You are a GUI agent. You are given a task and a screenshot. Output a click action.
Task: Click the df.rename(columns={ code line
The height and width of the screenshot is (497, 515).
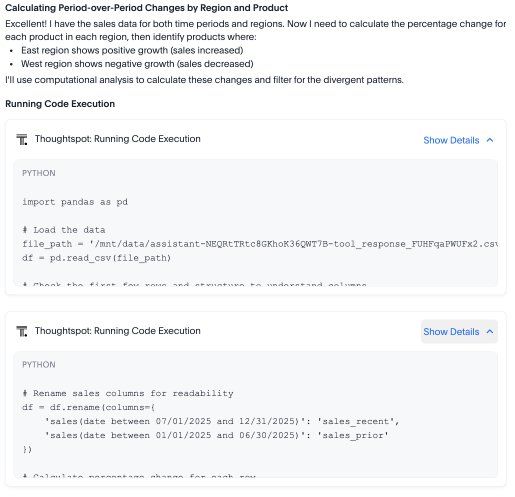coord(88,407)
